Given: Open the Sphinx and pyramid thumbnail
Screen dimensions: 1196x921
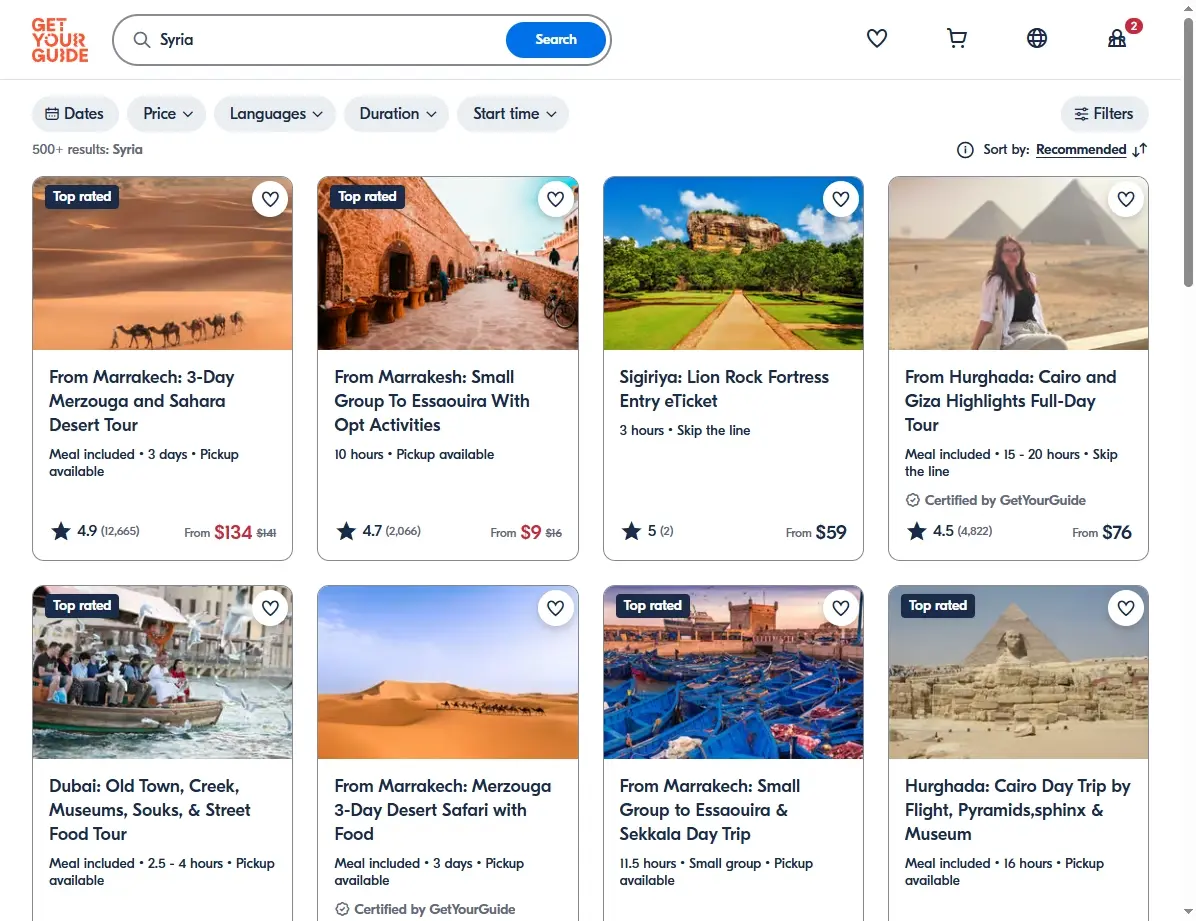Looking at the screenshot, I should (x=1018, y=672).
